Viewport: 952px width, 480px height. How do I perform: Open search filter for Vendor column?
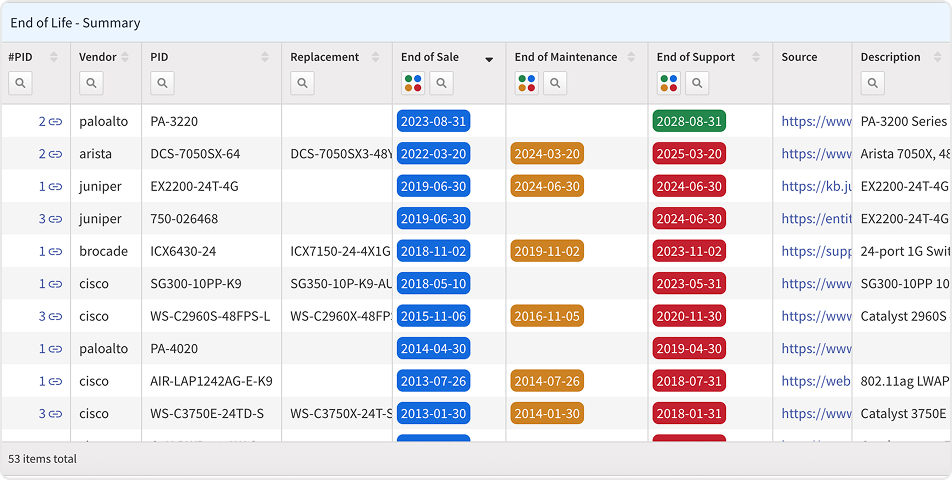[x=91, y=83]
